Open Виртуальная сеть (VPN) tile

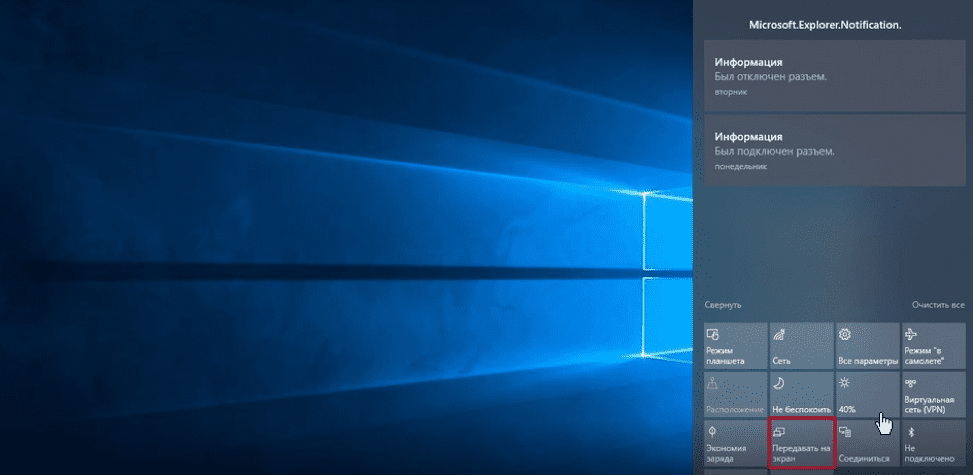932,395
